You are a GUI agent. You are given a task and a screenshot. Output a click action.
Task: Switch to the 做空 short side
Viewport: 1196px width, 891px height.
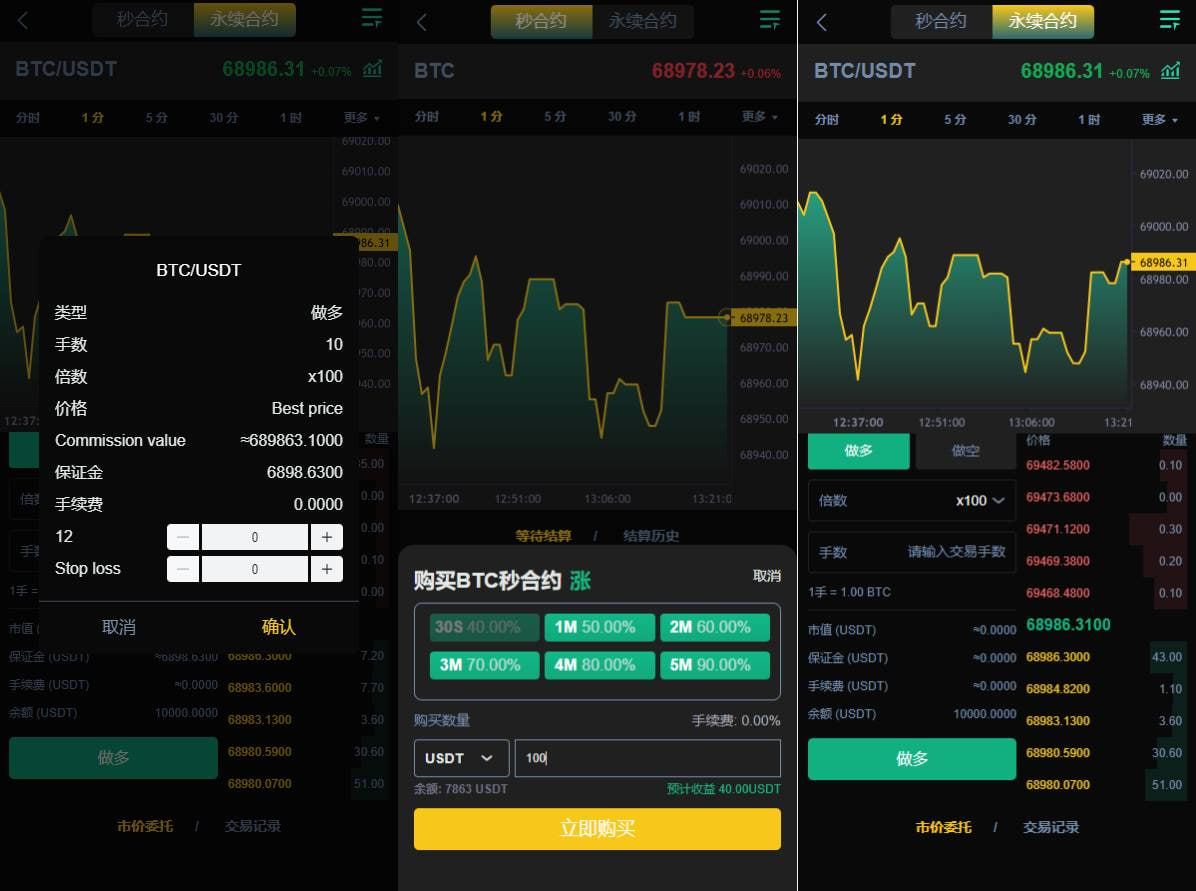(x=965, y=451)
